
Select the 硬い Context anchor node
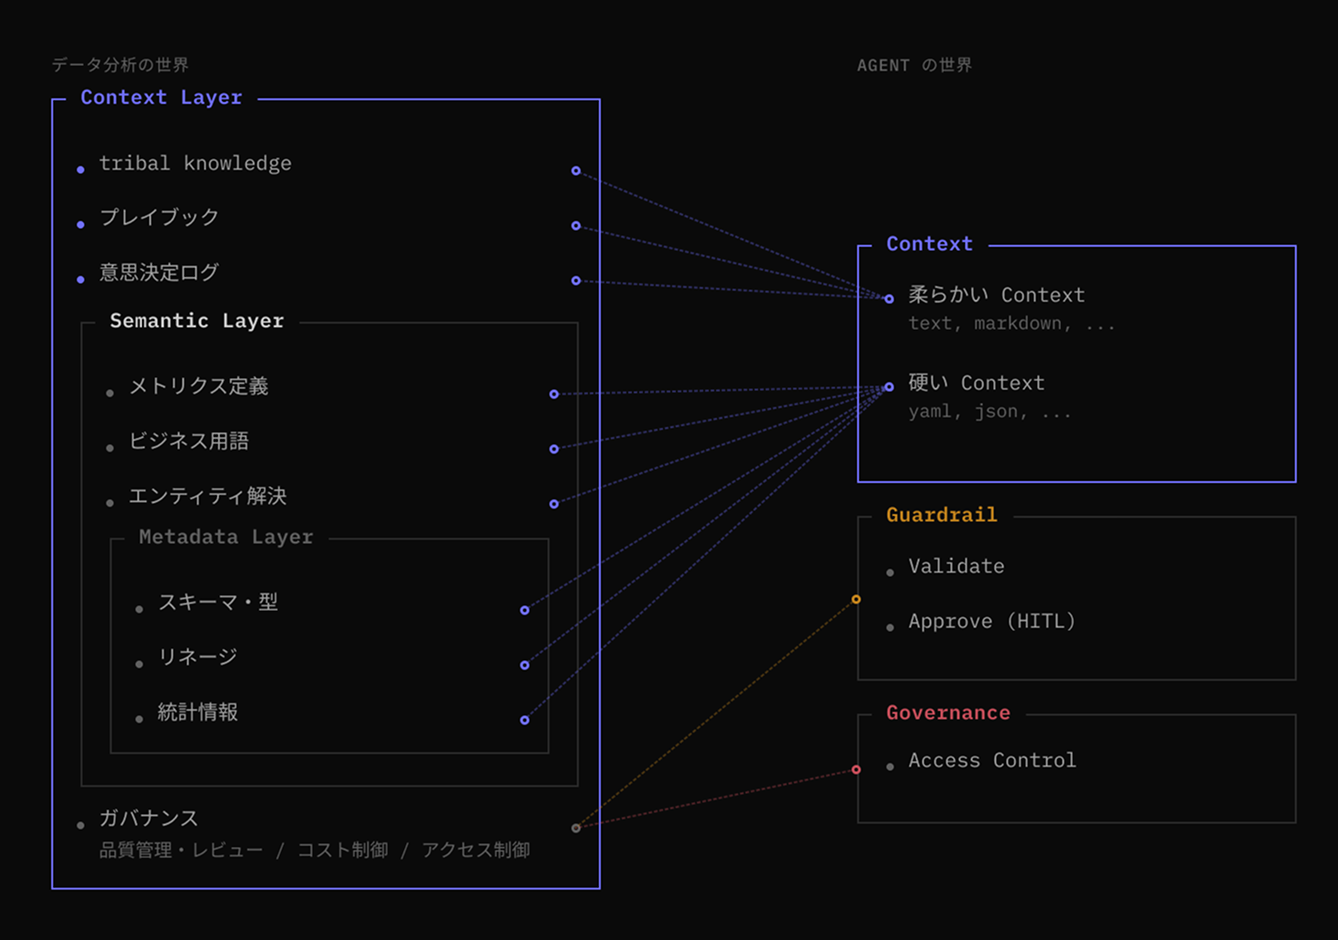point(888,385)
